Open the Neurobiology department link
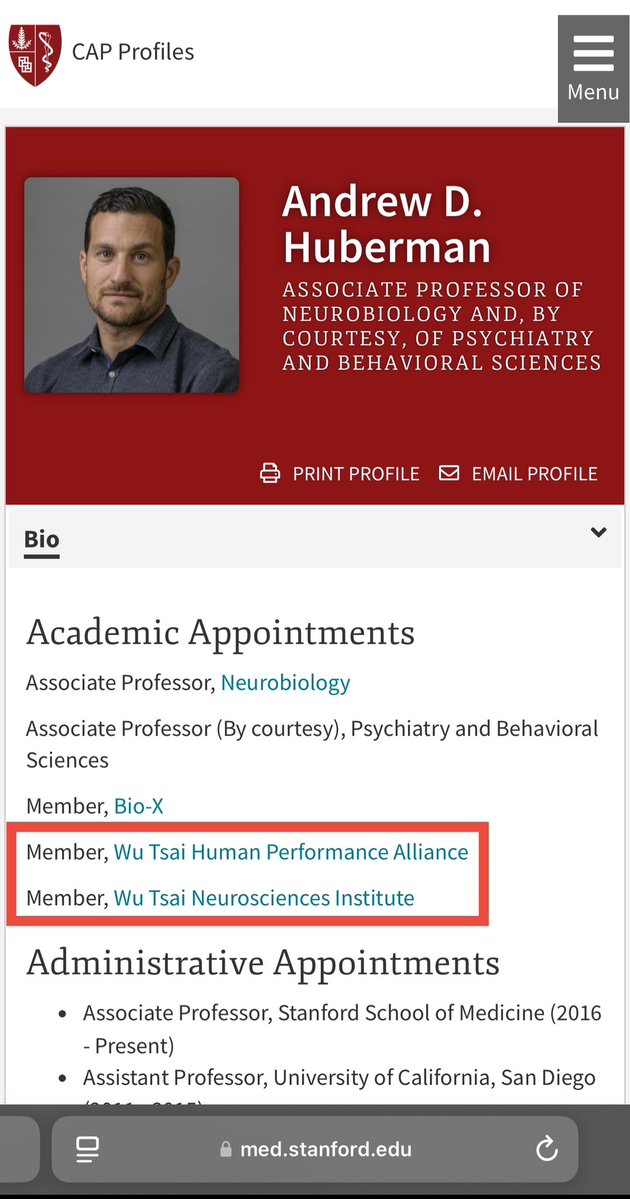This screenshot has height=1199, width=630. [x=285, y=683]
